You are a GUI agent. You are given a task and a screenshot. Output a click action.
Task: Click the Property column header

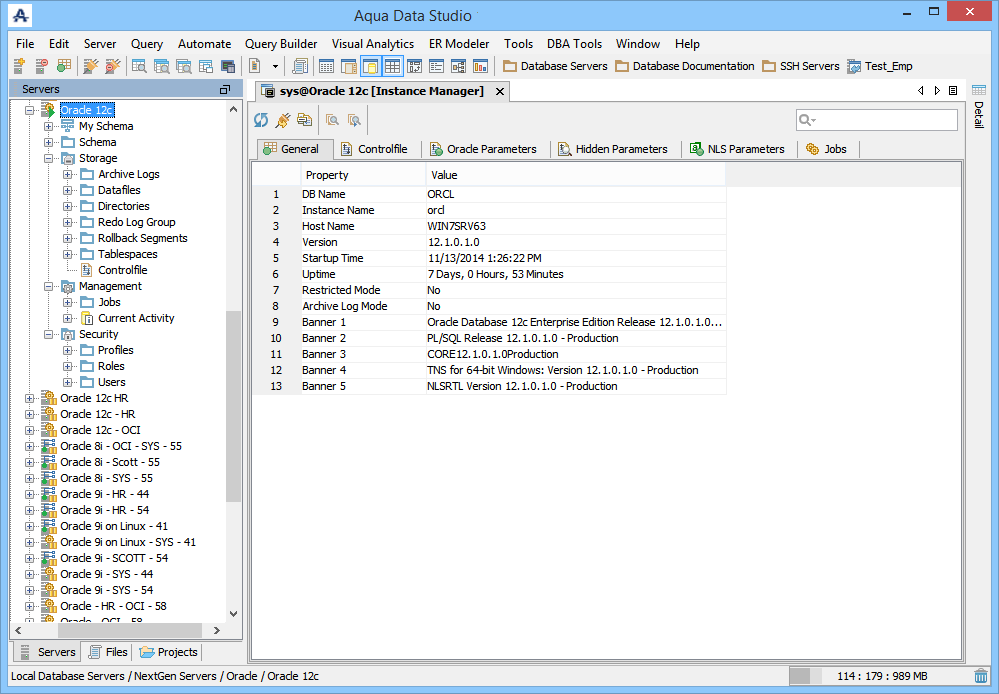pos(363,175)
